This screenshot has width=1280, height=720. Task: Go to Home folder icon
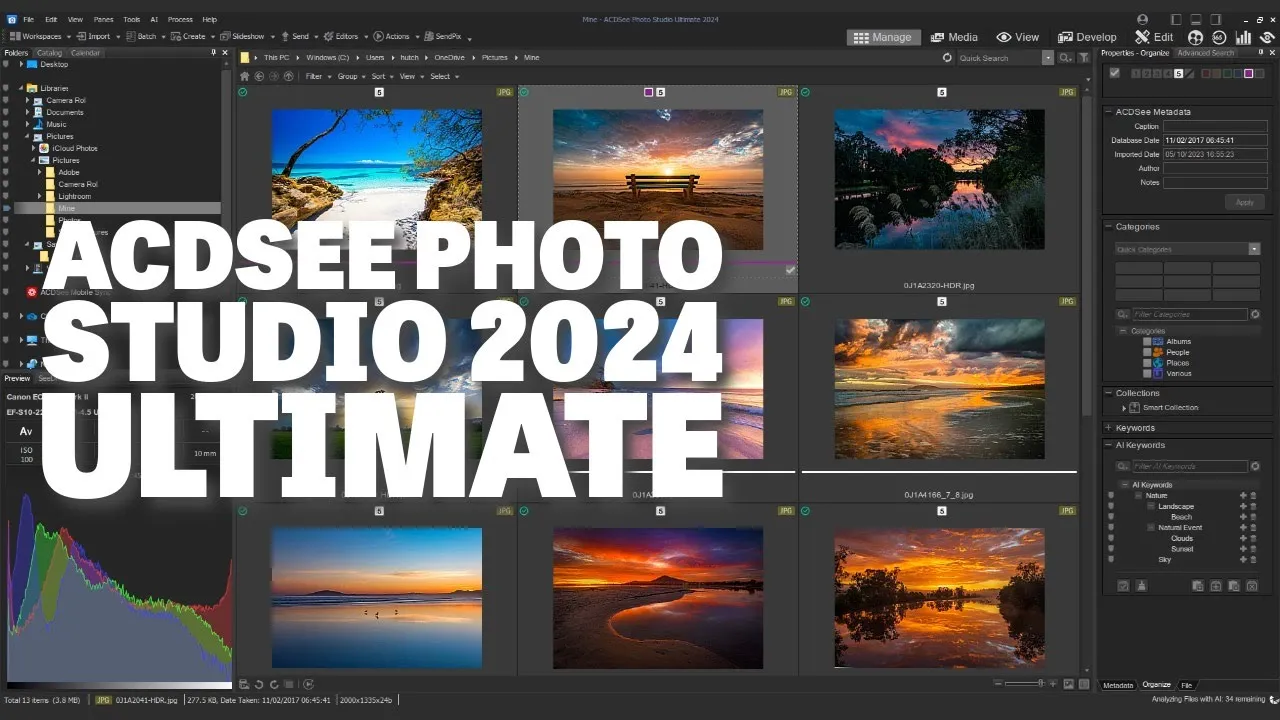(245, 76)
